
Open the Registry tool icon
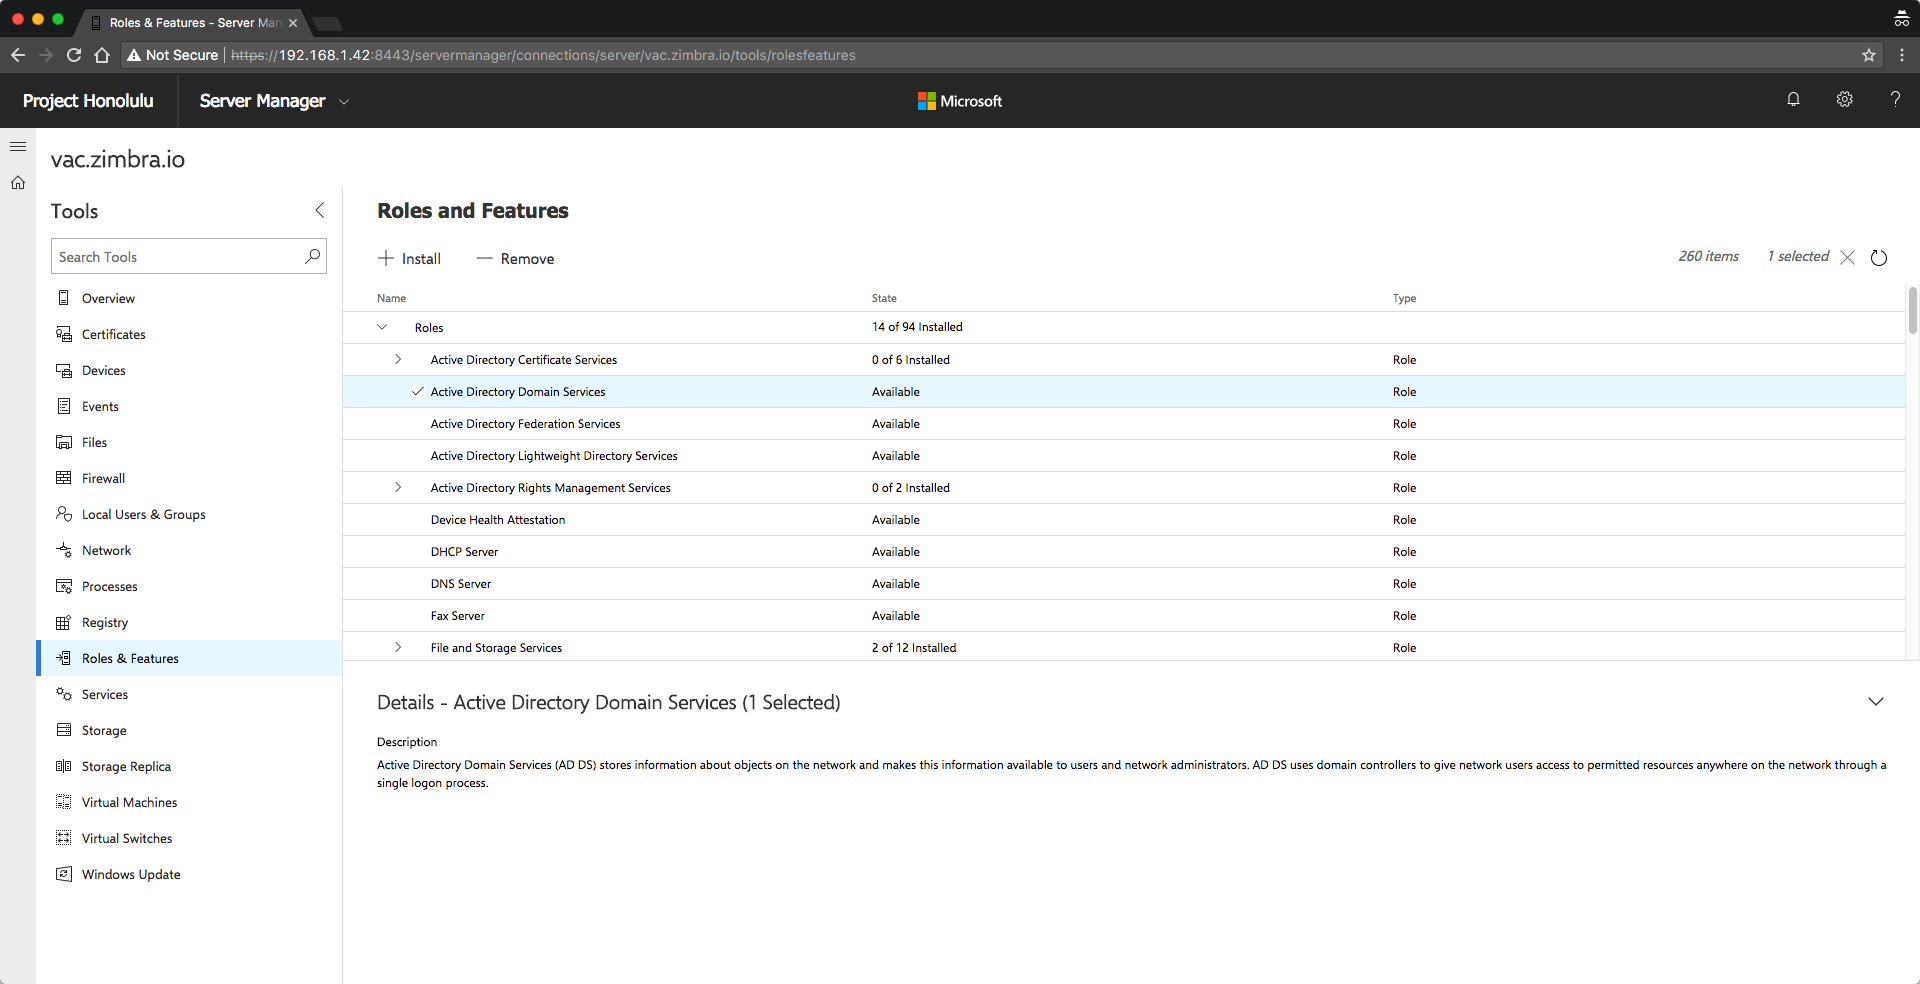pyautogui.click(x=64, y=622)
